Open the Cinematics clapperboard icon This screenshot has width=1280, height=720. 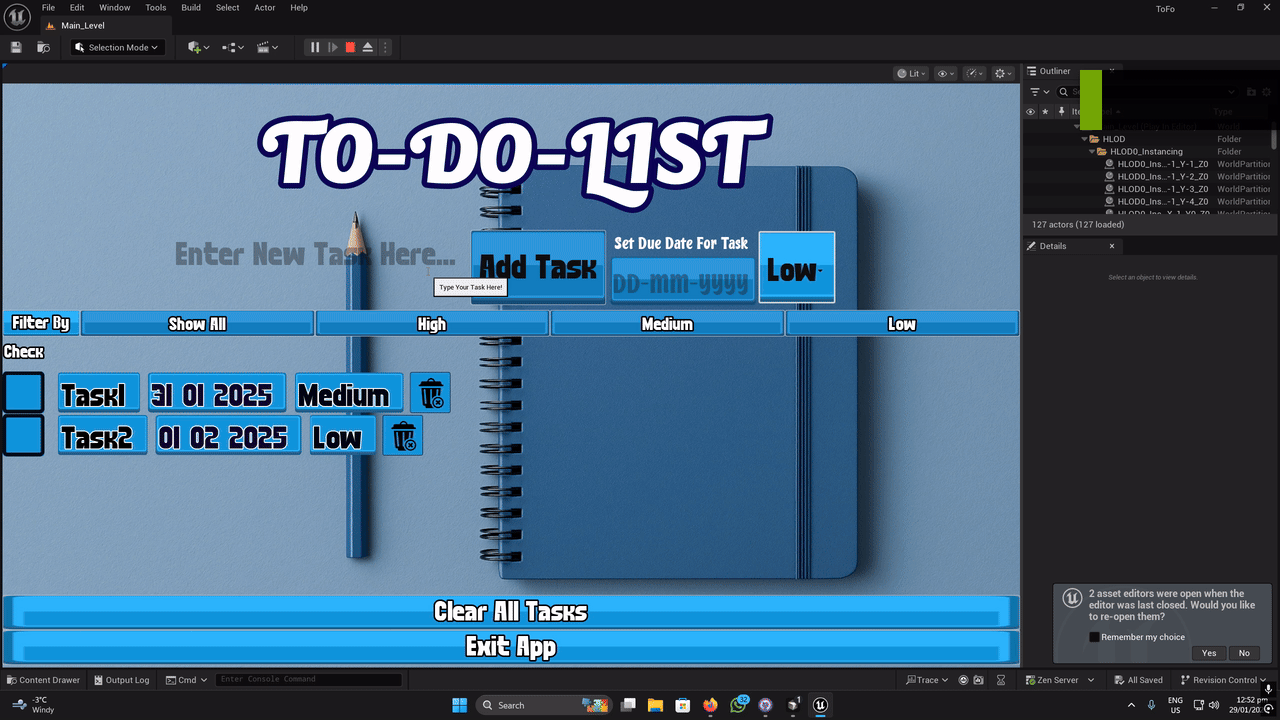pyautogui.click(x=263, y=47)
